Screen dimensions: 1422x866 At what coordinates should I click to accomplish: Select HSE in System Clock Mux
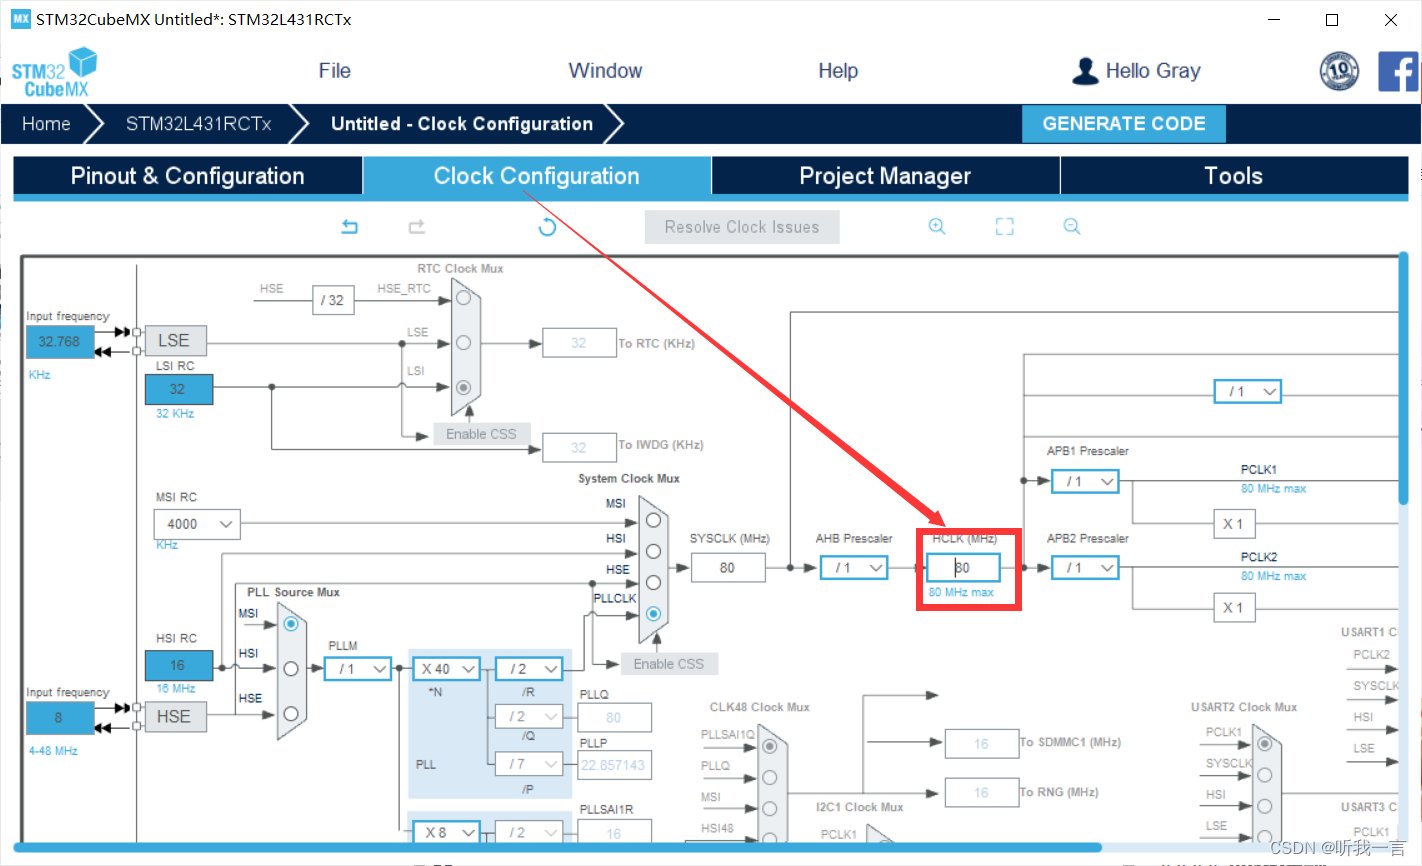(653, 582)
